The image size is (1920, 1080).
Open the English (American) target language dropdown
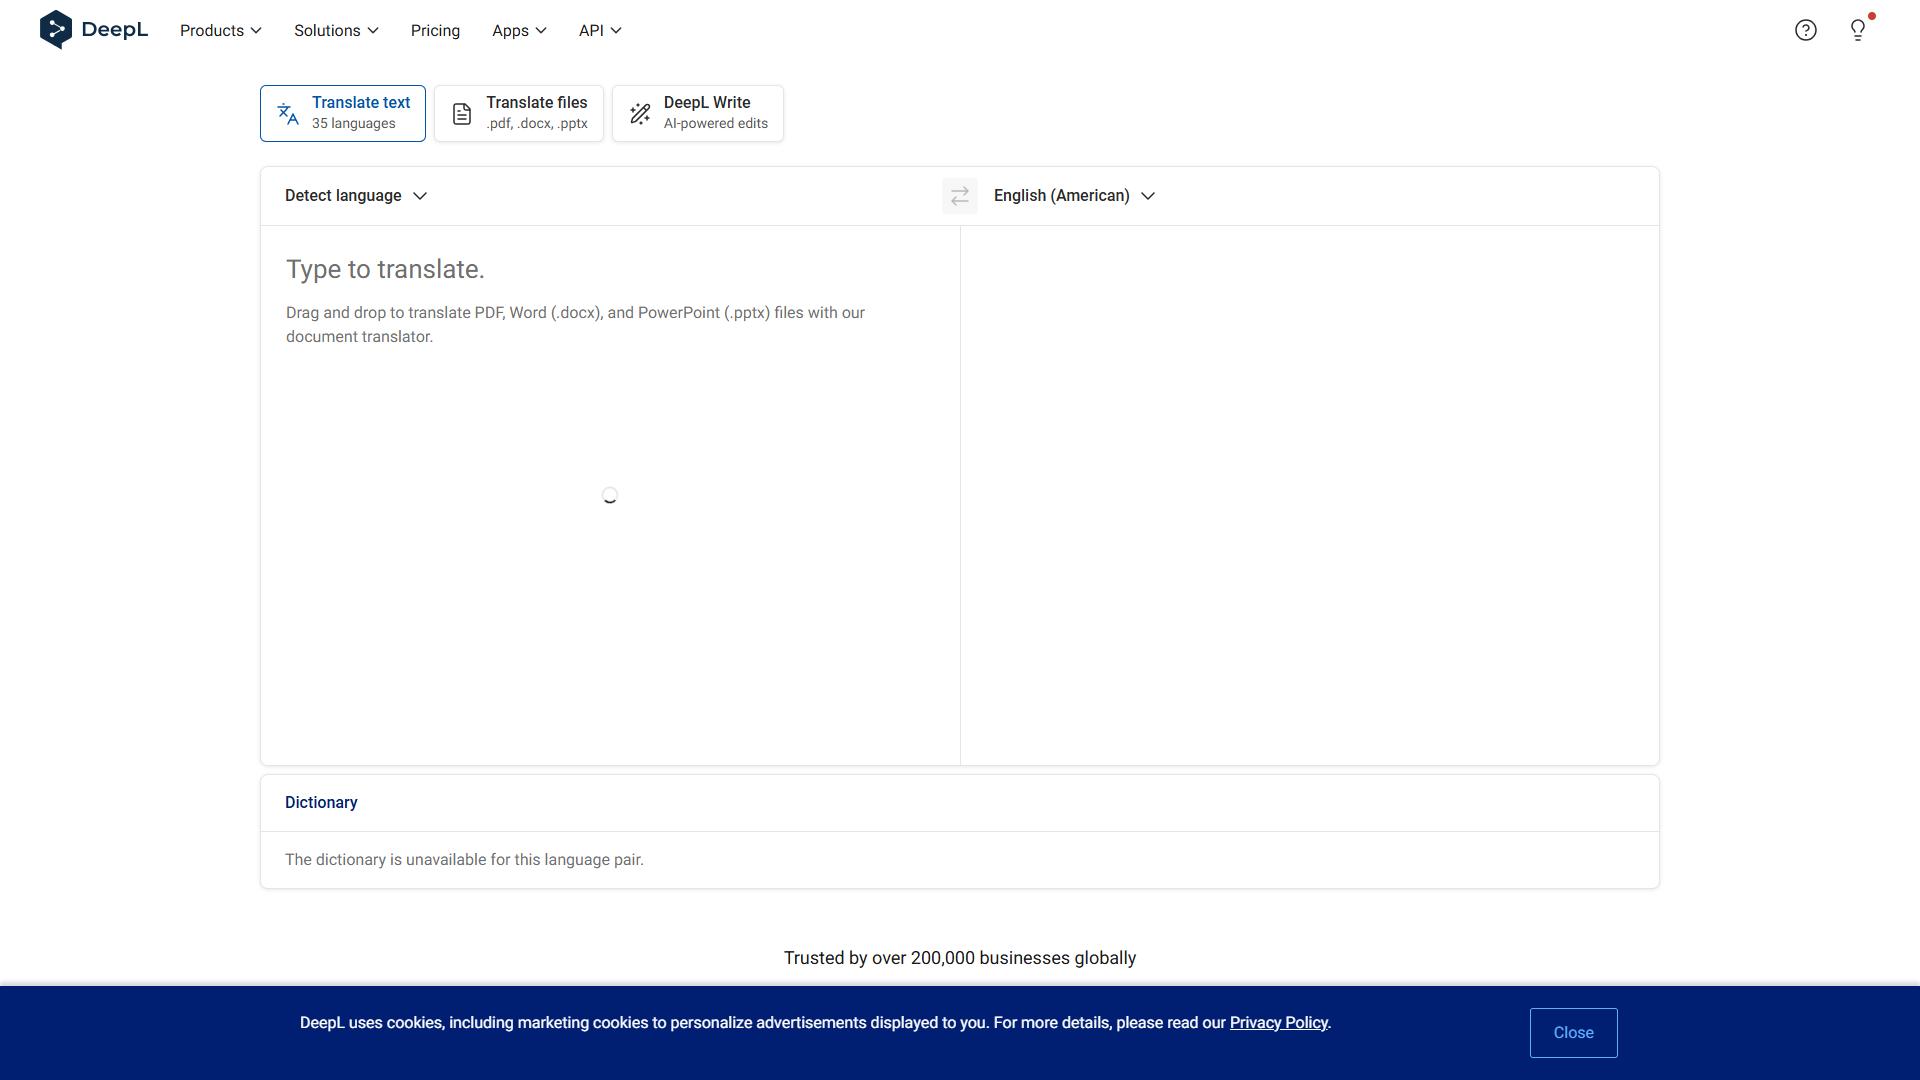tap(1074, 196)
